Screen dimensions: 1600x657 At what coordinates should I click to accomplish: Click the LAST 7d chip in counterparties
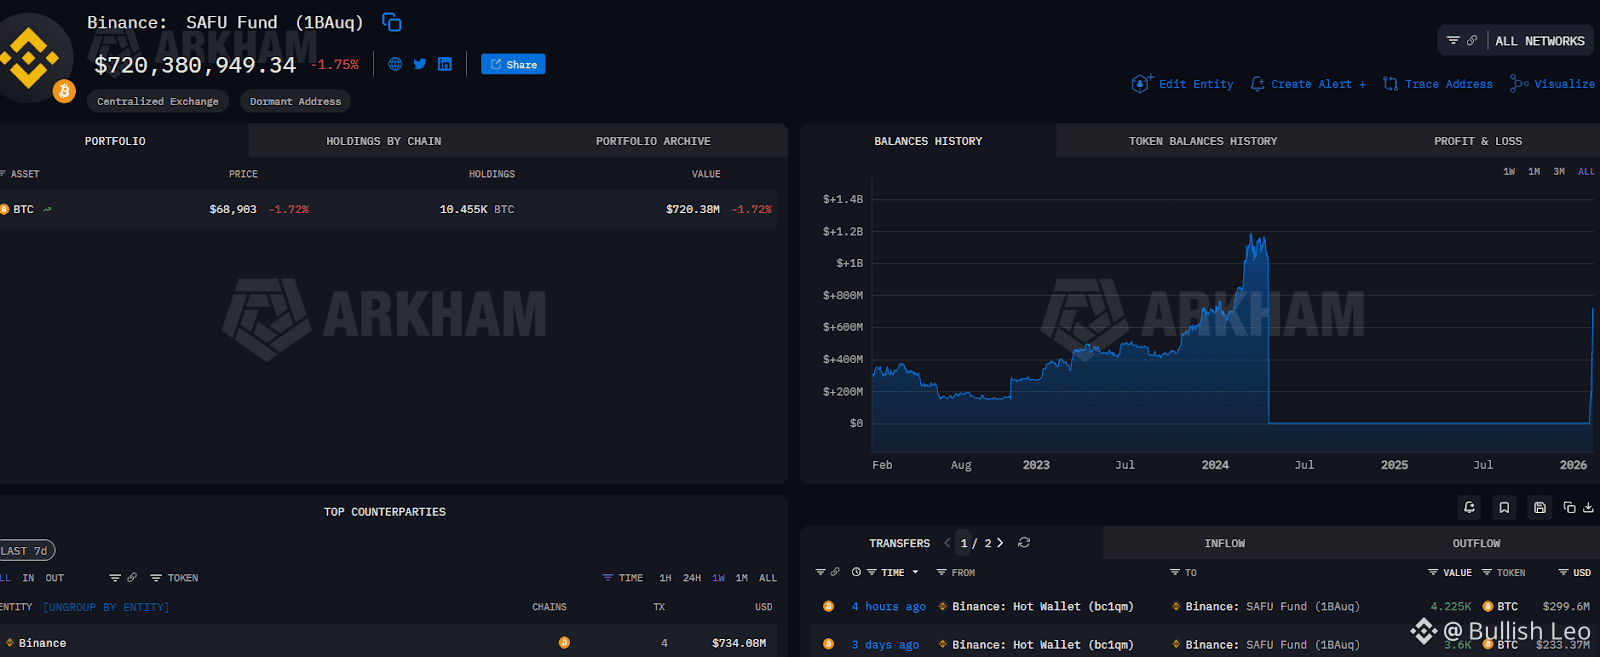[26, 551]
